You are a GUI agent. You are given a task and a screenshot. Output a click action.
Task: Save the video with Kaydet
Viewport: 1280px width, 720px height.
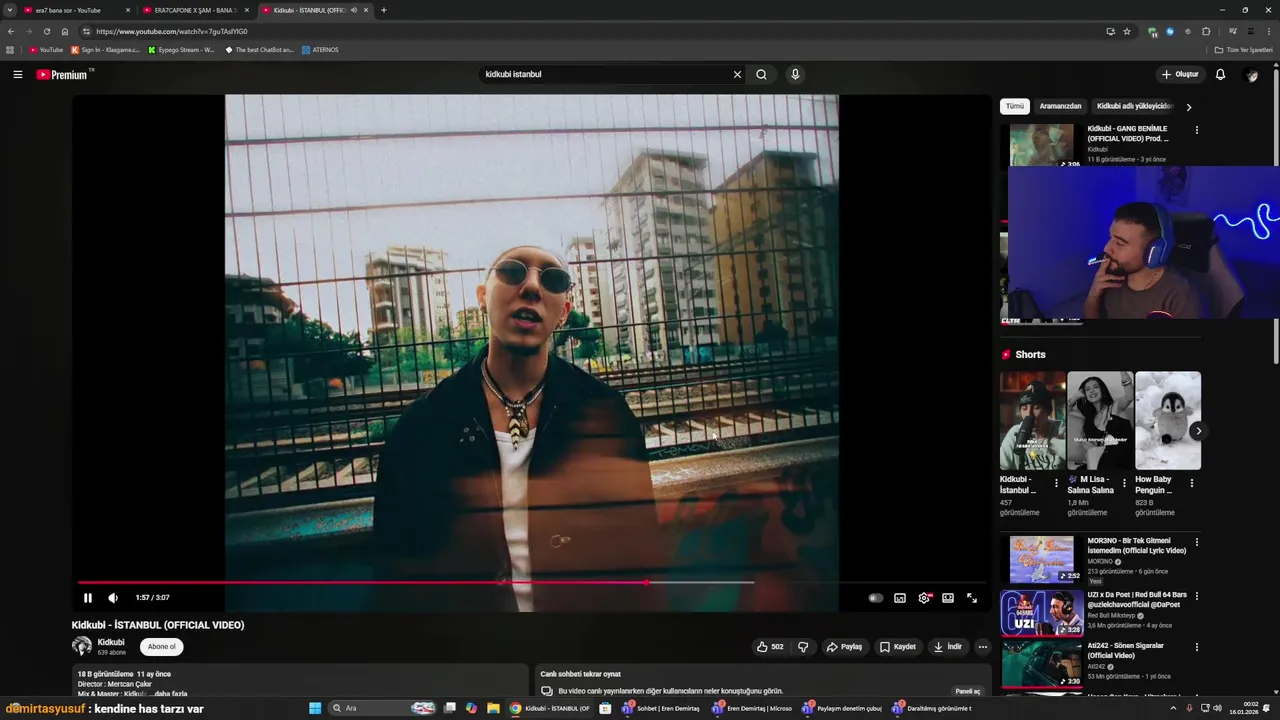(897, 647)
